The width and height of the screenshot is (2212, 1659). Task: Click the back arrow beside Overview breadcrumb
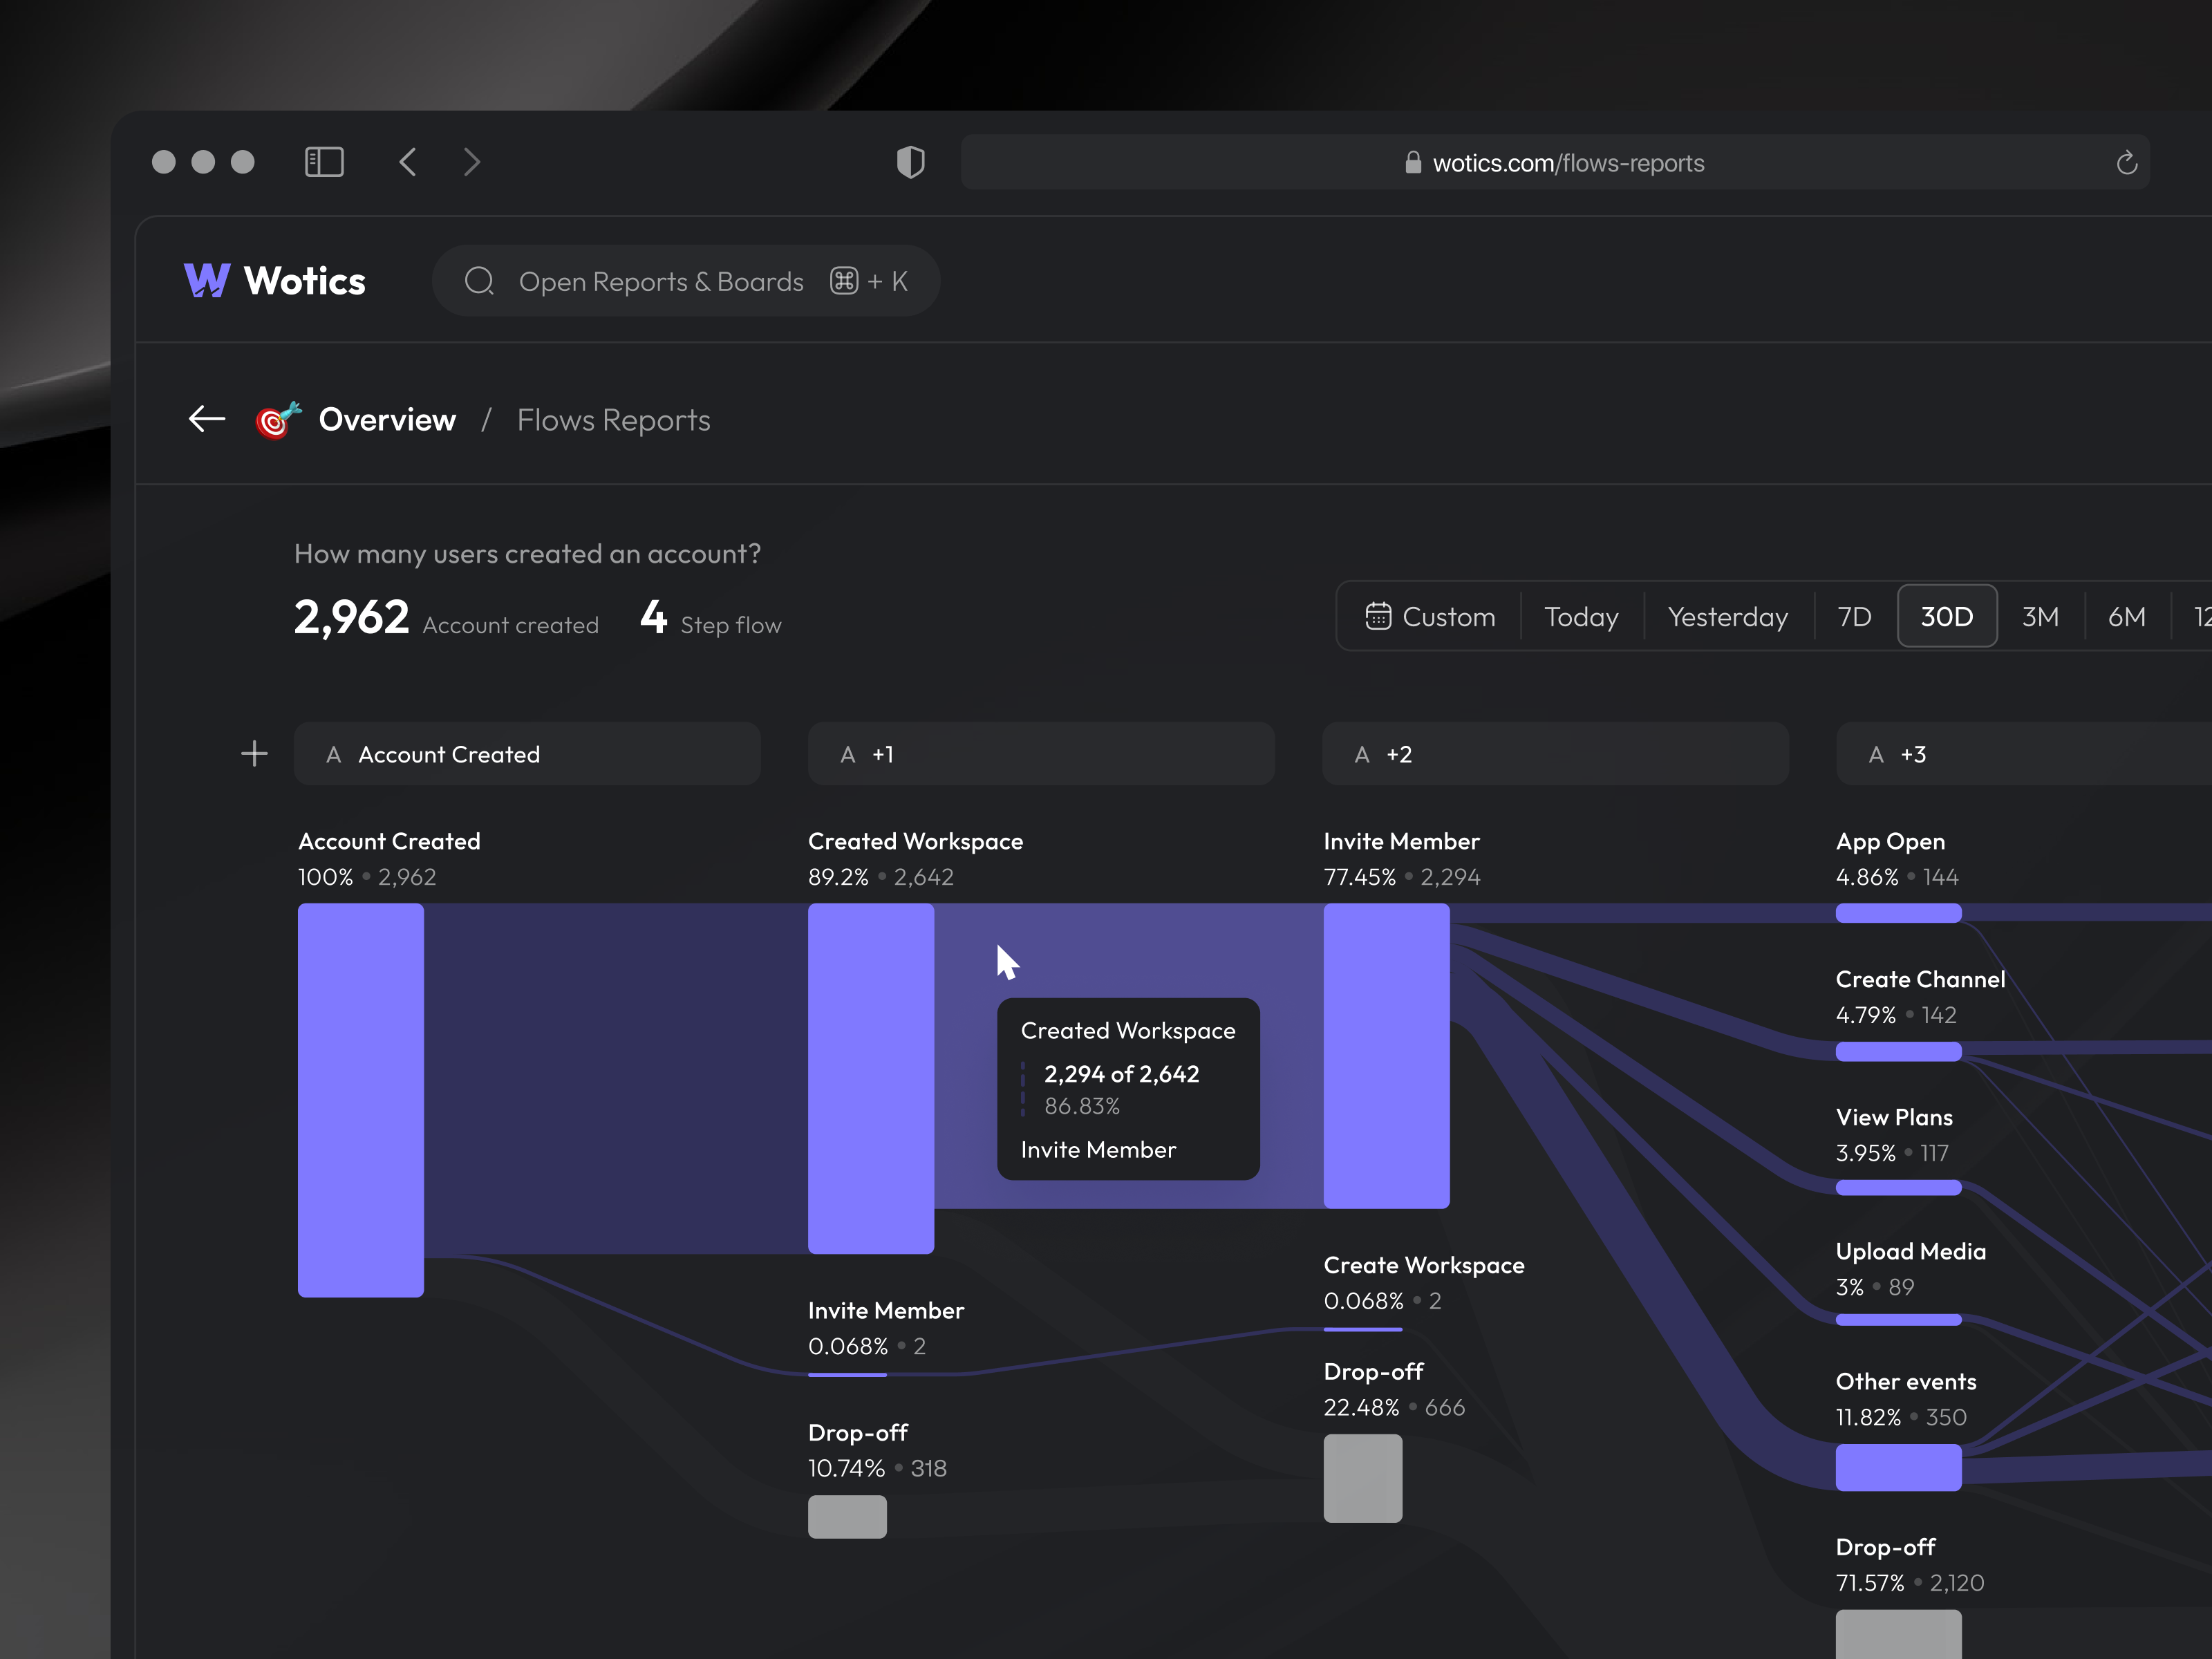[206, 419]
